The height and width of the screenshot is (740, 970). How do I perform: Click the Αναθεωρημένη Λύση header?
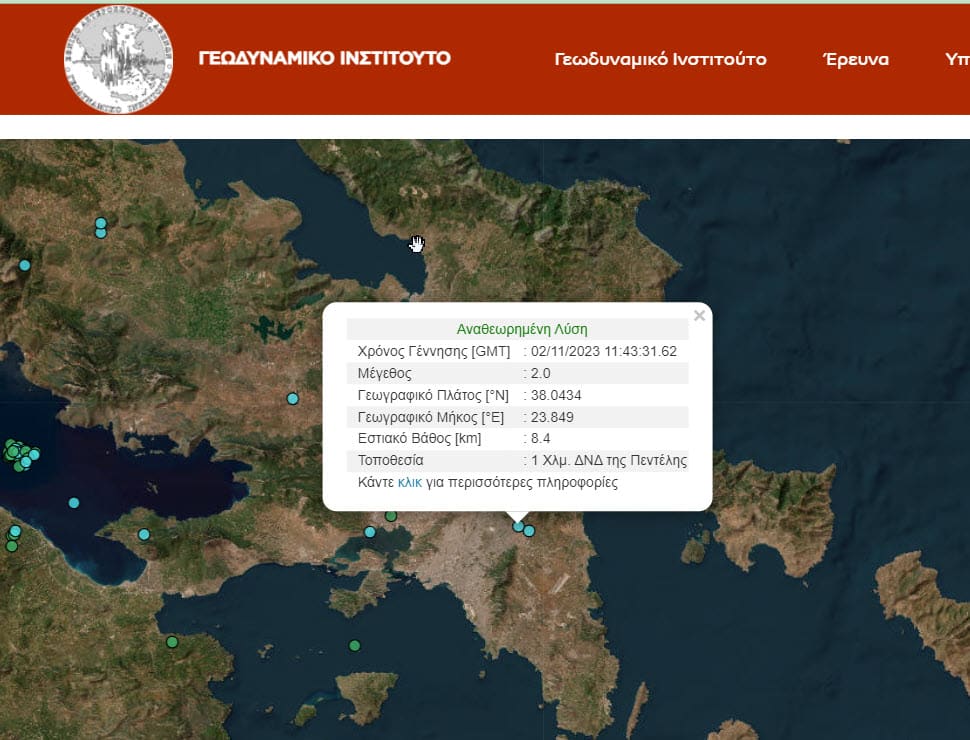click(522, 329)
